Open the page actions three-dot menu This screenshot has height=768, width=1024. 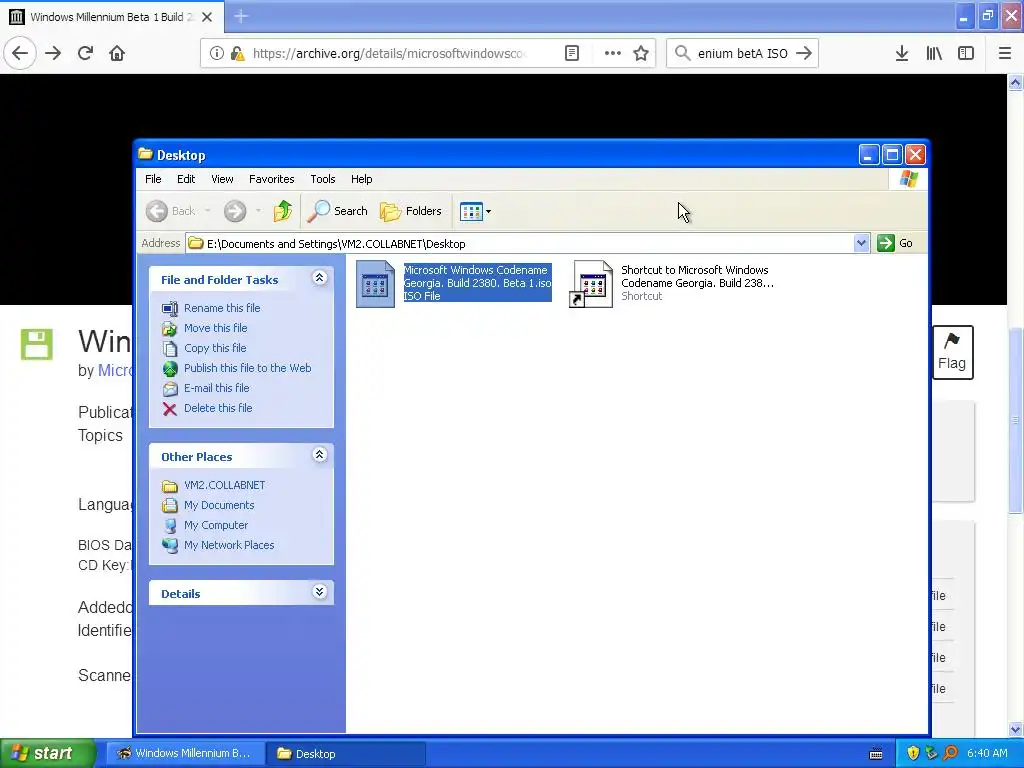pos(613,53)
